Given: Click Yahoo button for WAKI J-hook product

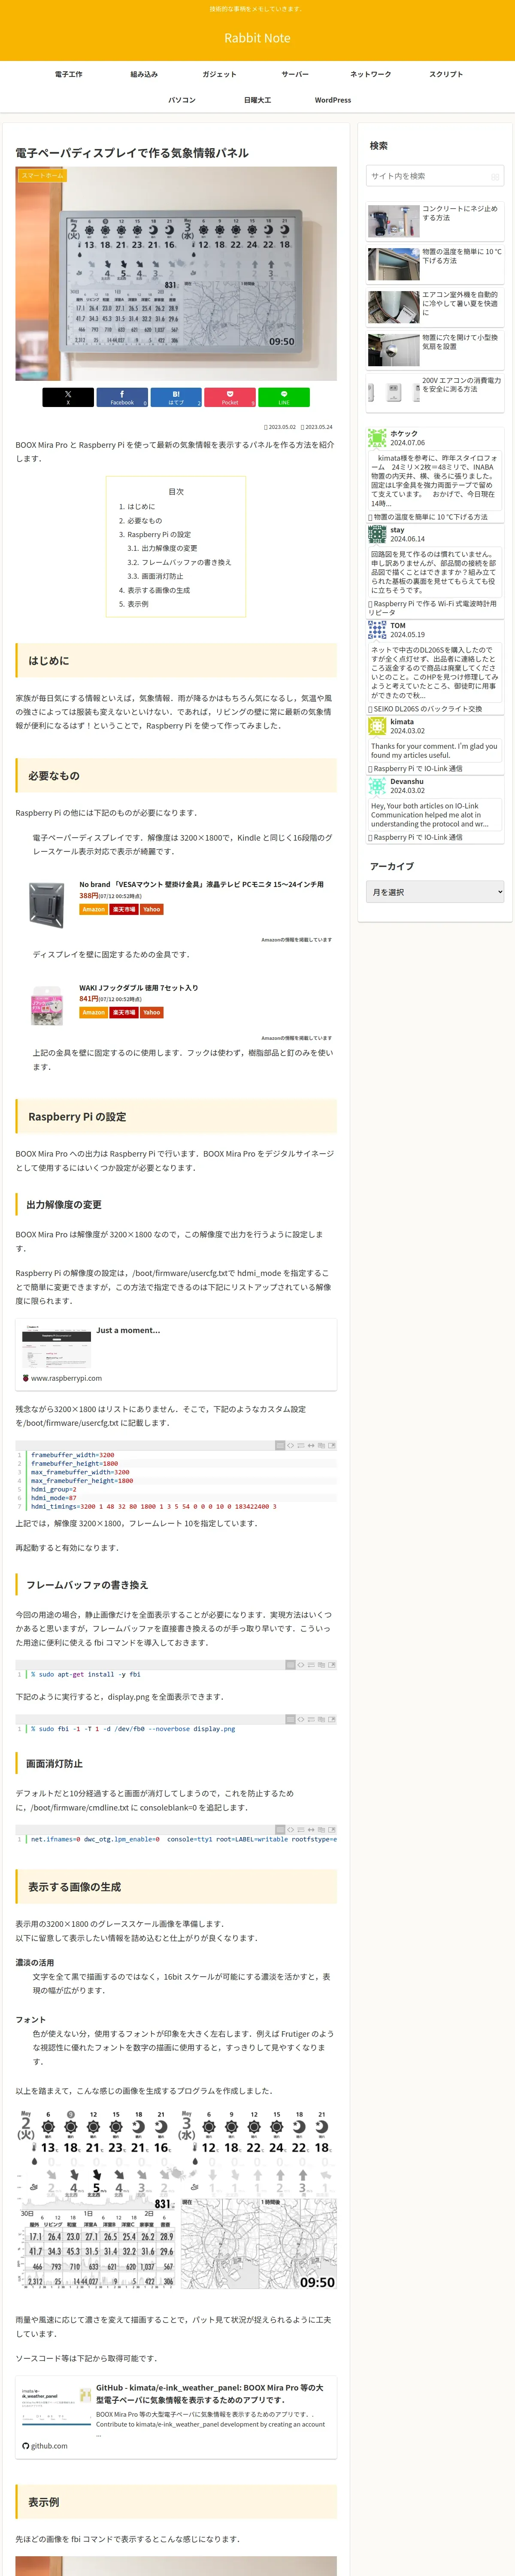Looking at the screenshot, I should [x=151, y=1012].
